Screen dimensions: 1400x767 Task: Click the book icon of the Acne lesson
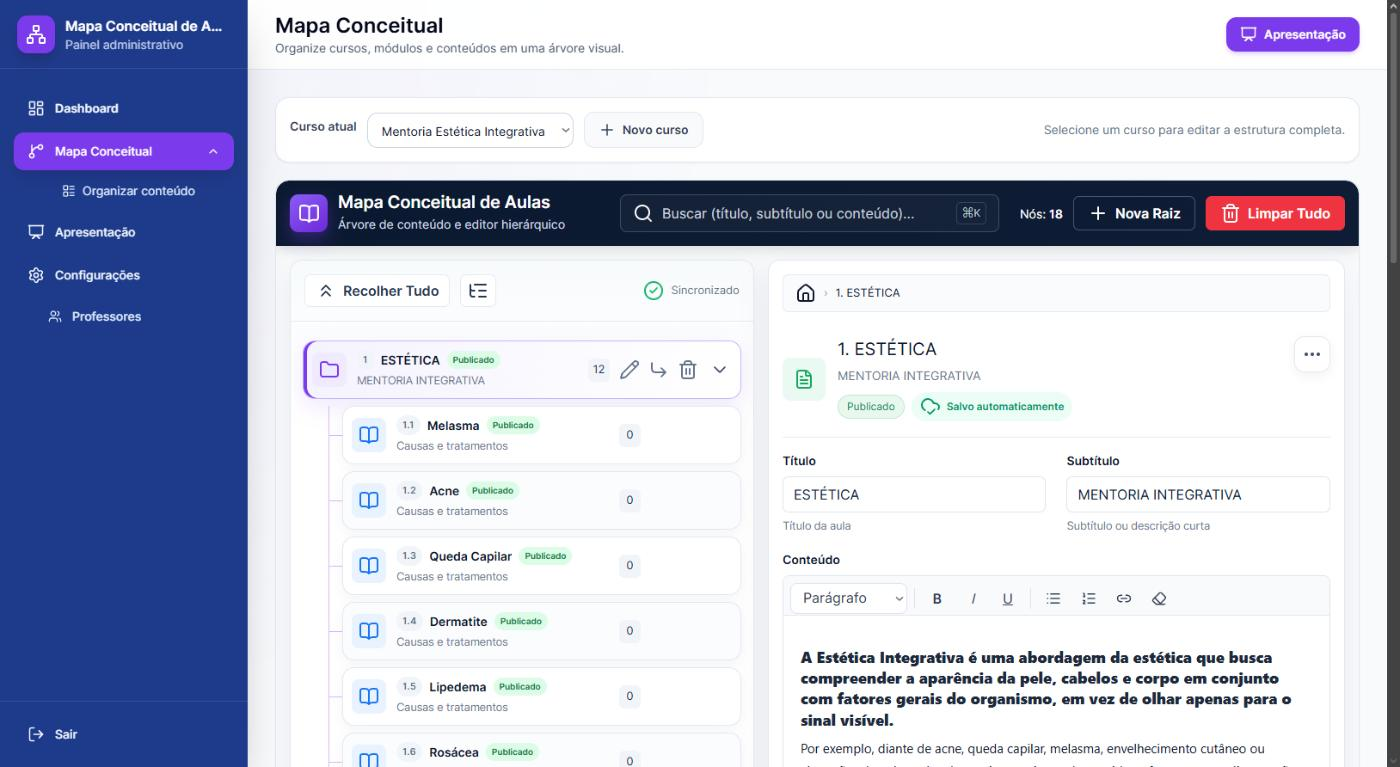click(x=369, y=500)
